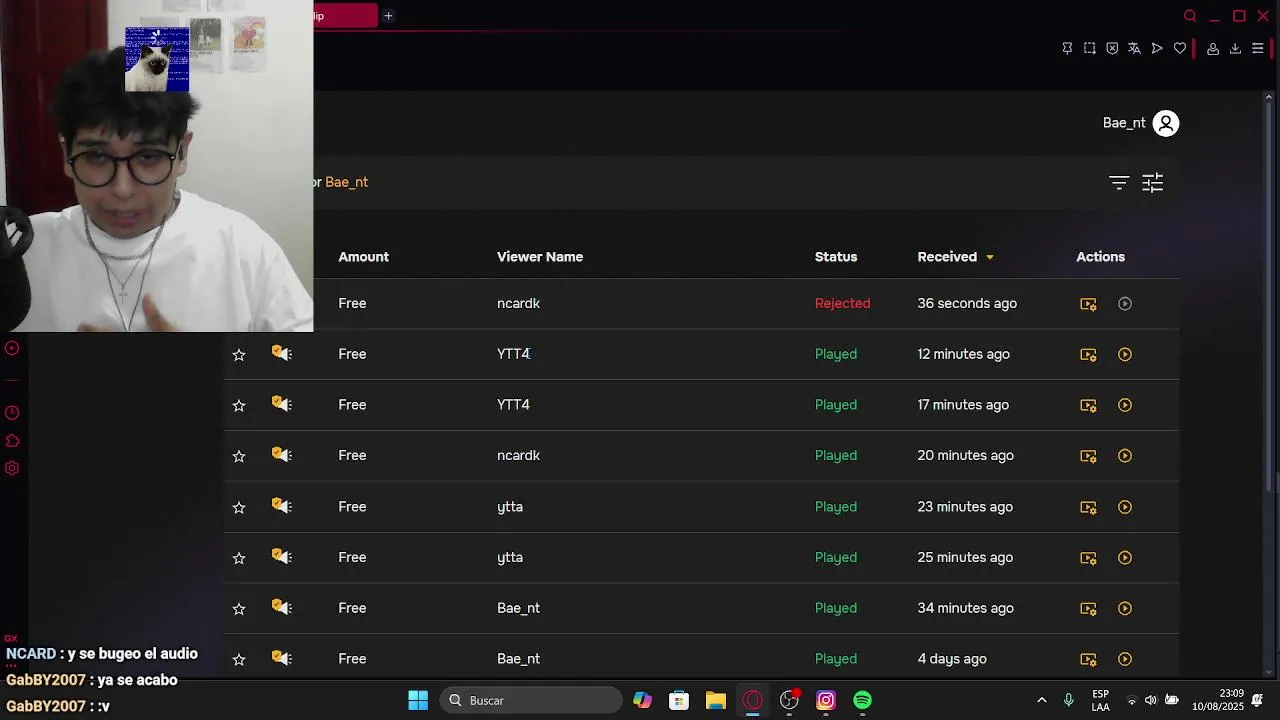
Task: Show hidden tray icons chevron
Action: pyautogui.click(x=1042, y=700)
